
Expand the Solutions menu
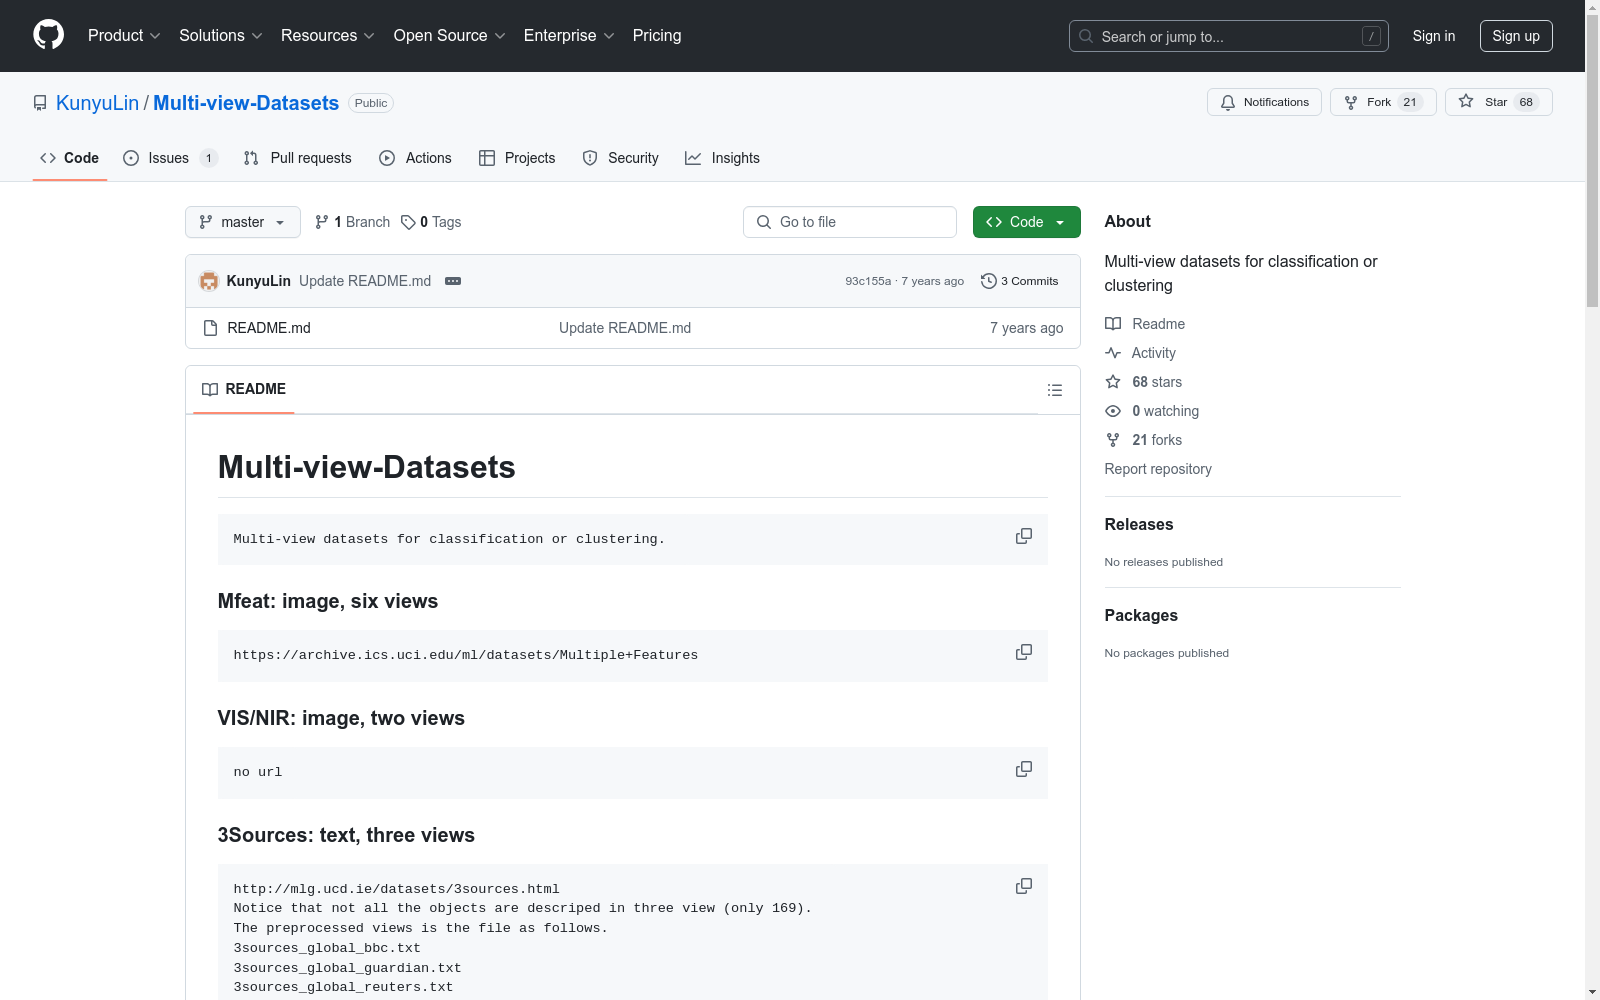point(221,35)
